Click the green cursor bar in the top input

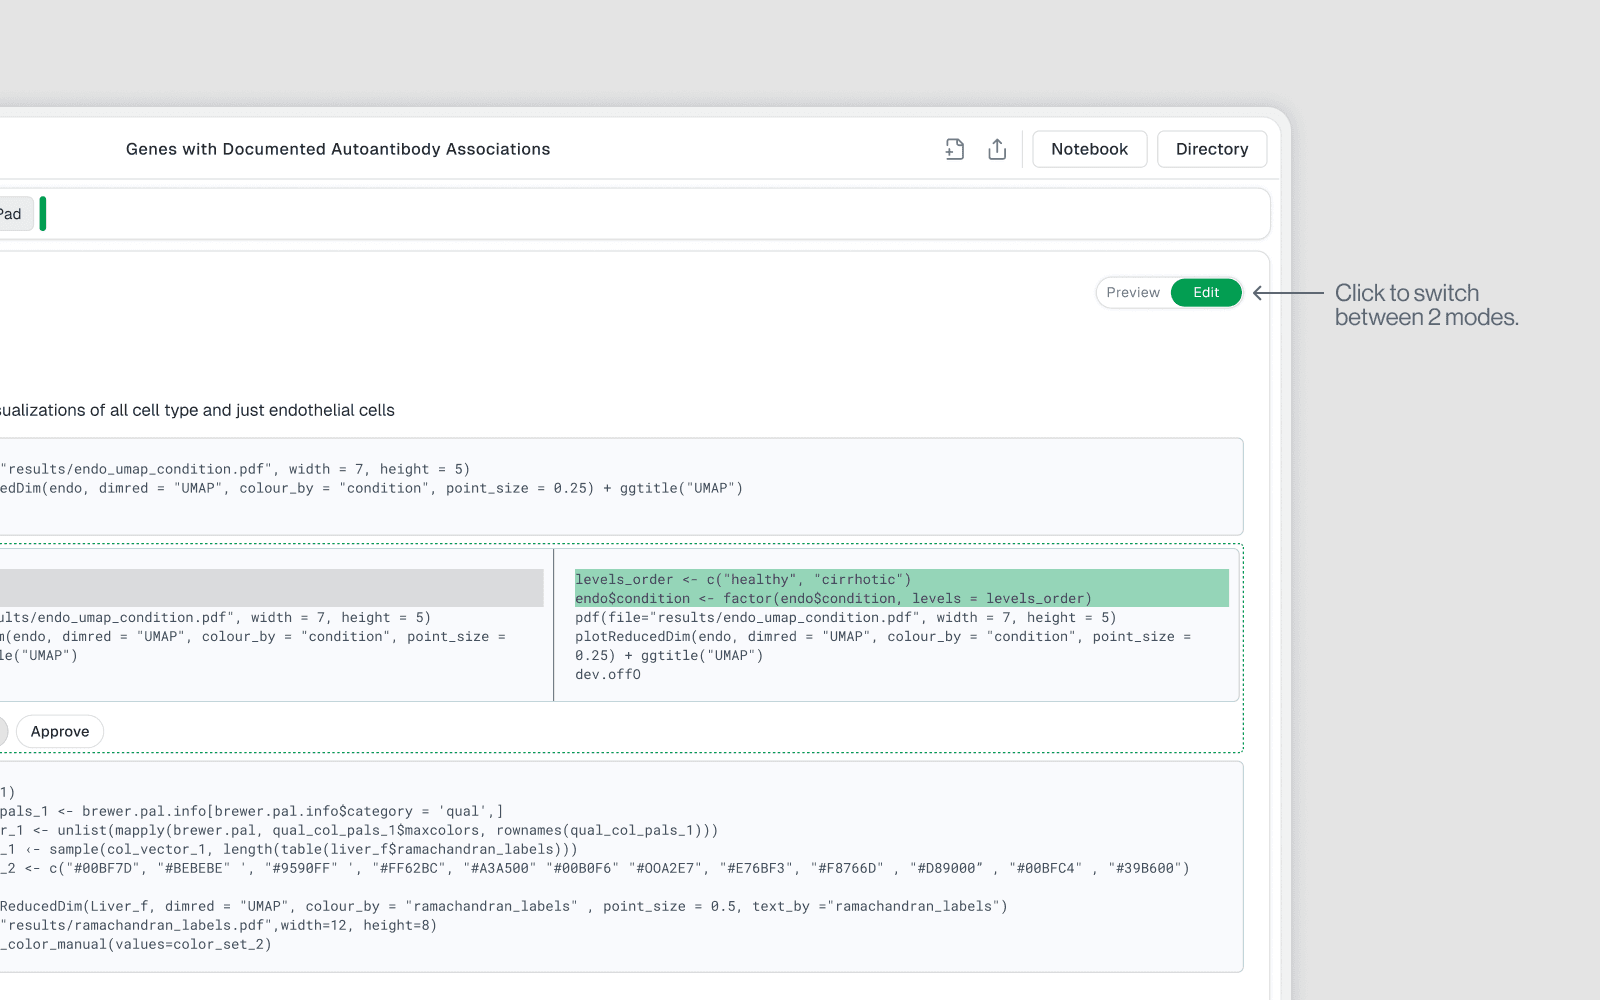(43, 214)
